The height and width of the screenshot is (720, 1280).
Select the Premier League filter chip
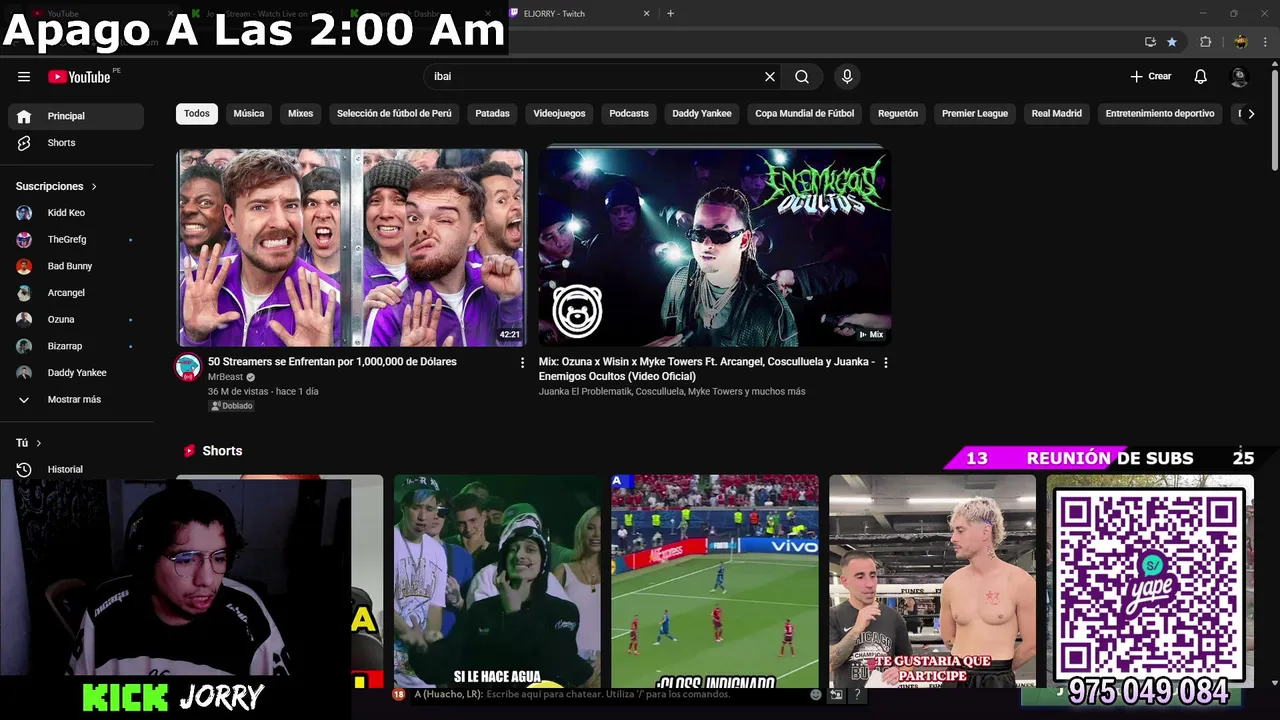[975, 114]
